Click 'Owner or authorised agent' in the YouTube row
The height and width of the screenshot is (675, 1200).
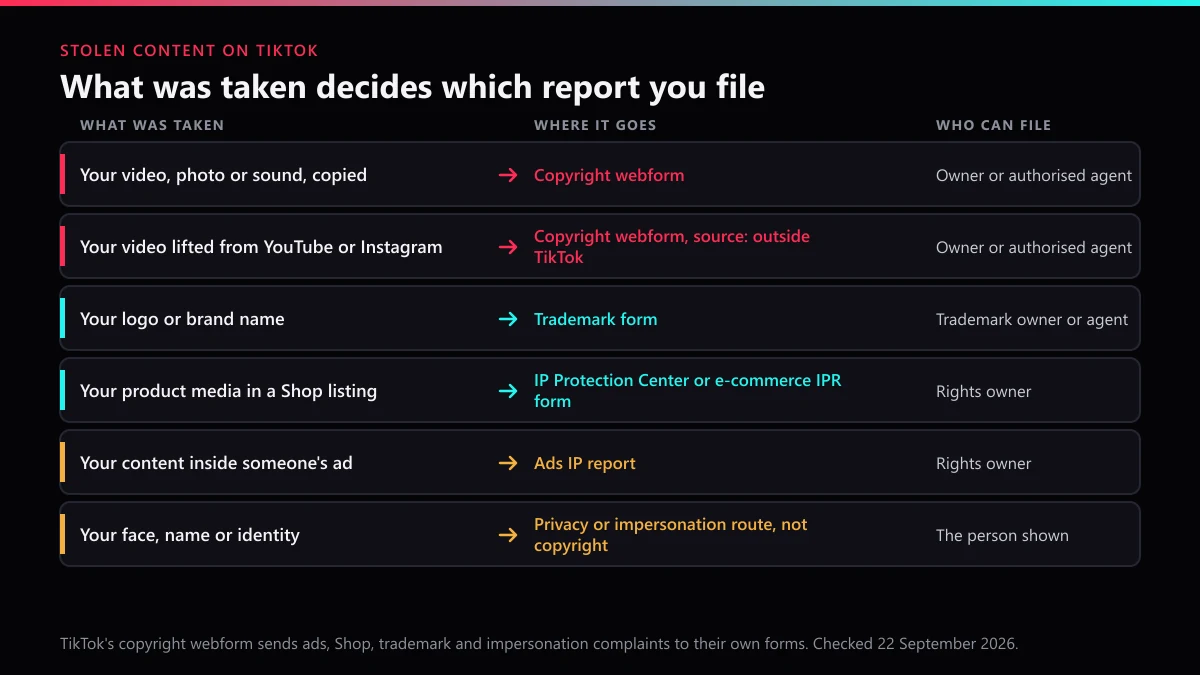[1034, 247]
